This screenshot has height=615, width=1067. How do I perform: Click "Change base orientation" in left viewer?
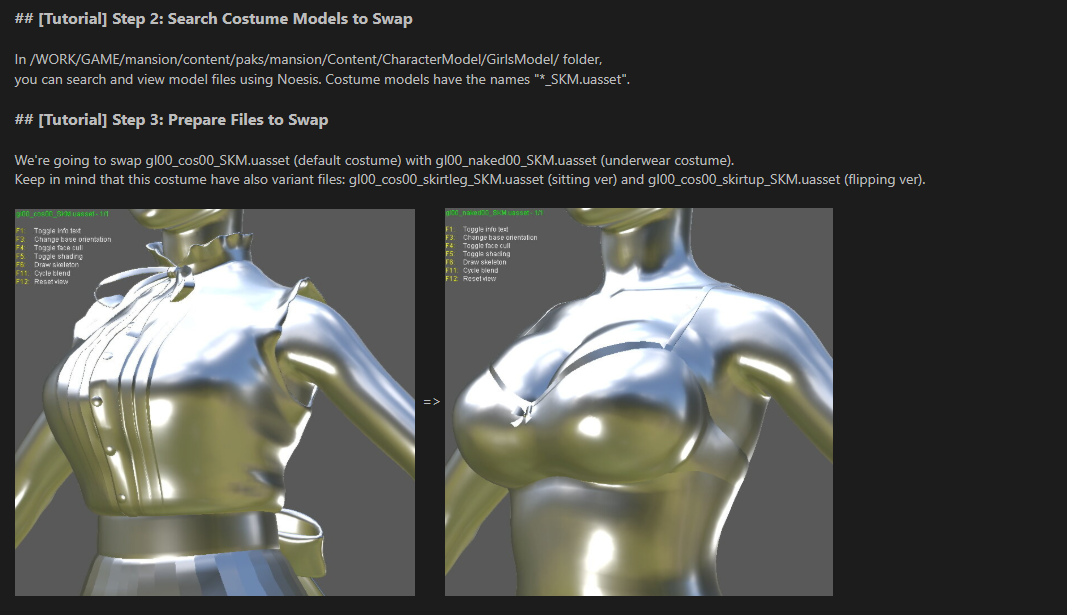pos(73,239)
